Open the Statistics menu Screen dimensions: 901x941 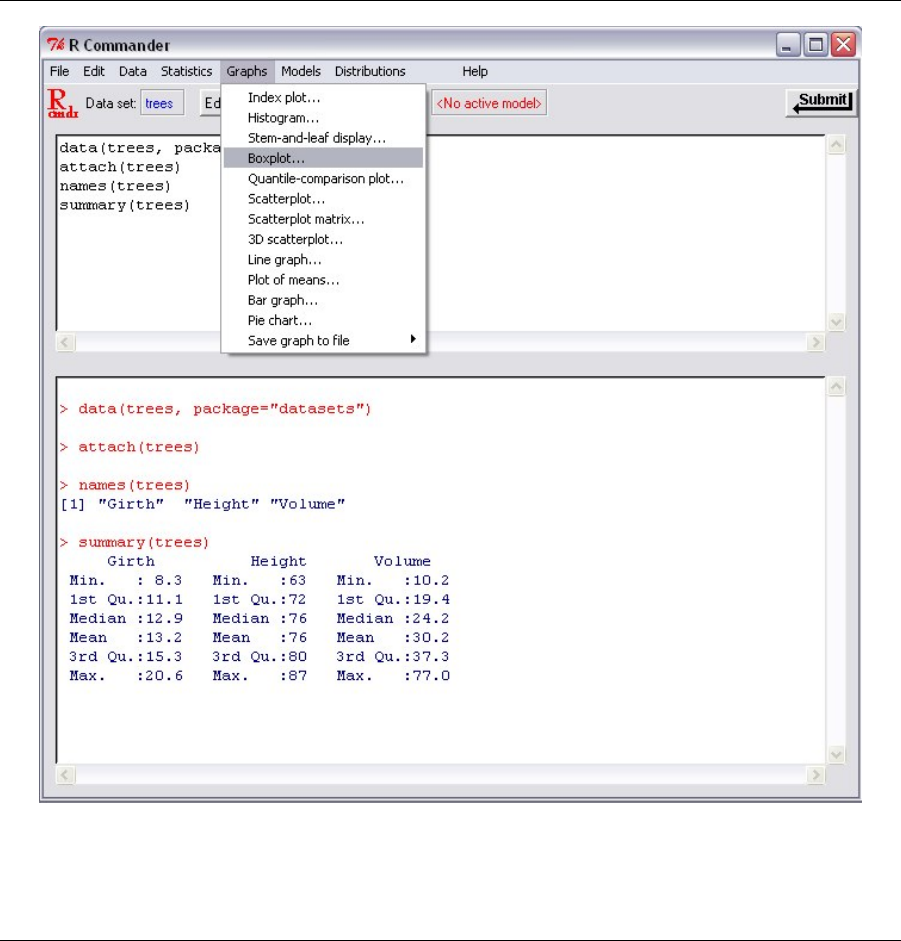click(186, 71)
